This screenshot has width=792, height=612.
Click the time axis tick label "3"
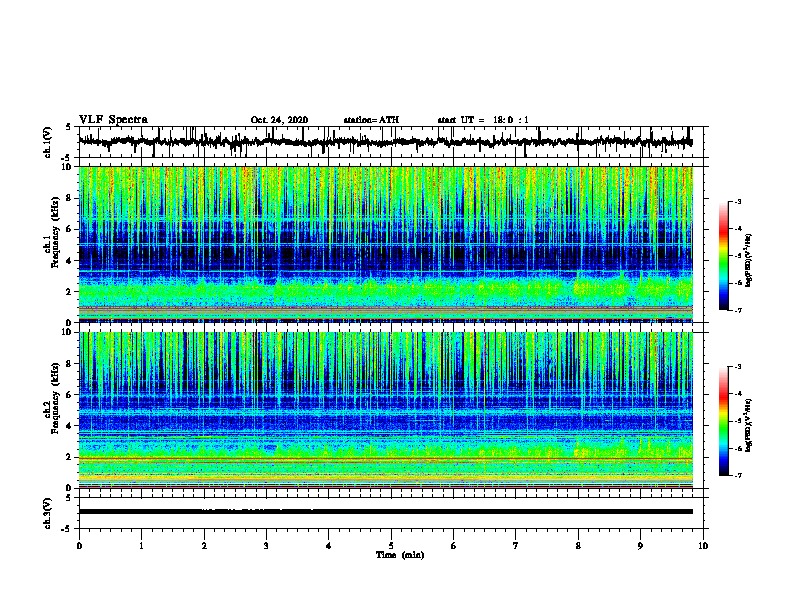(266, 546)
